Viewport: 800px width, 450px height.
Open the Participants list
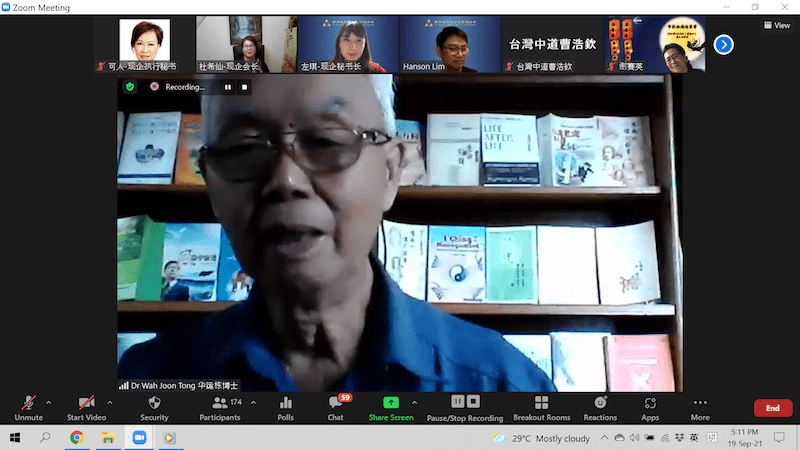[x=219, y=407]
